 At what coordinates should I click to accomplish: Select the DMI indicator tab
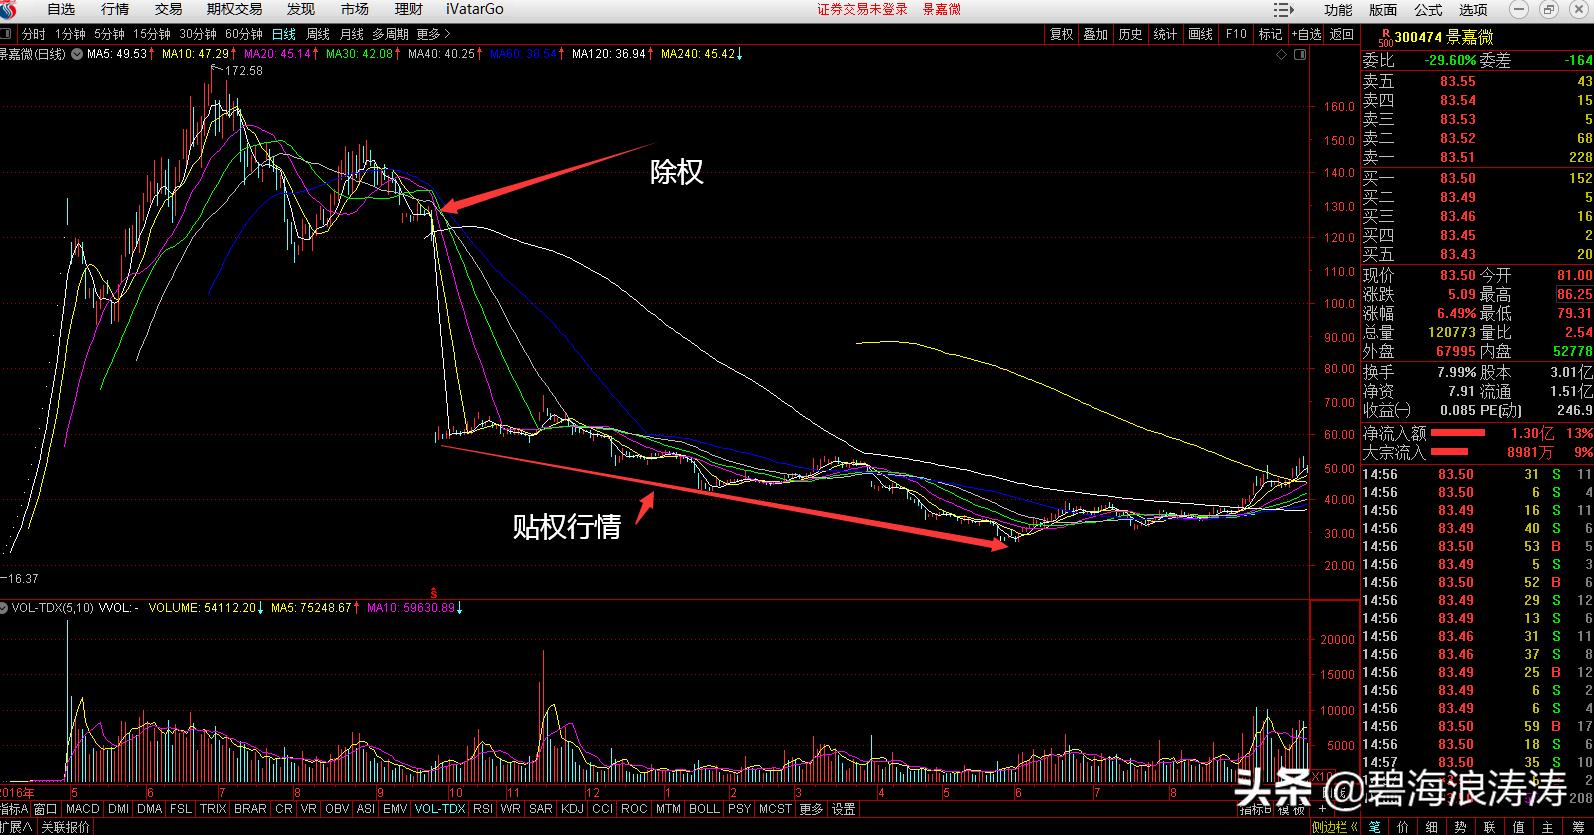[x=118, y=809]
